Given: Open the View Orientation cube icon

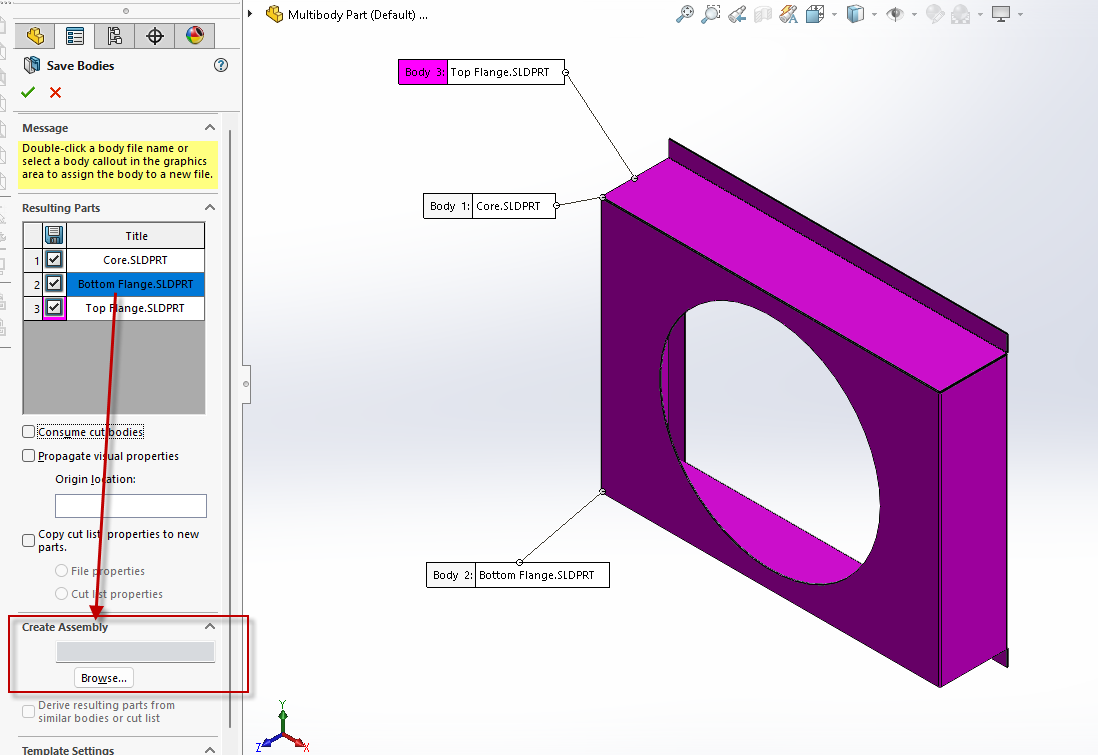Looking at the screenshot, I should click(813, 14).
